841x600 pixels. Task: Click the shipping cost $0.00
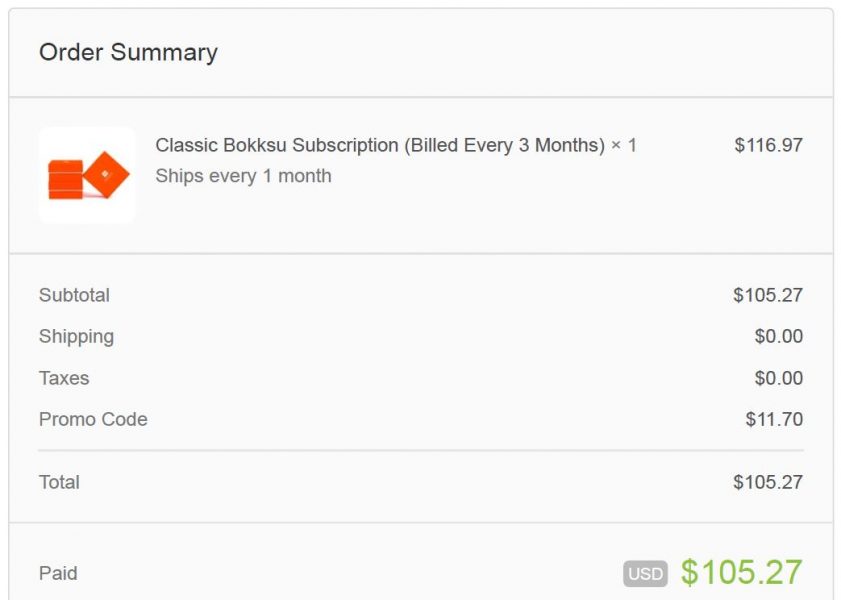click(779, 336)
